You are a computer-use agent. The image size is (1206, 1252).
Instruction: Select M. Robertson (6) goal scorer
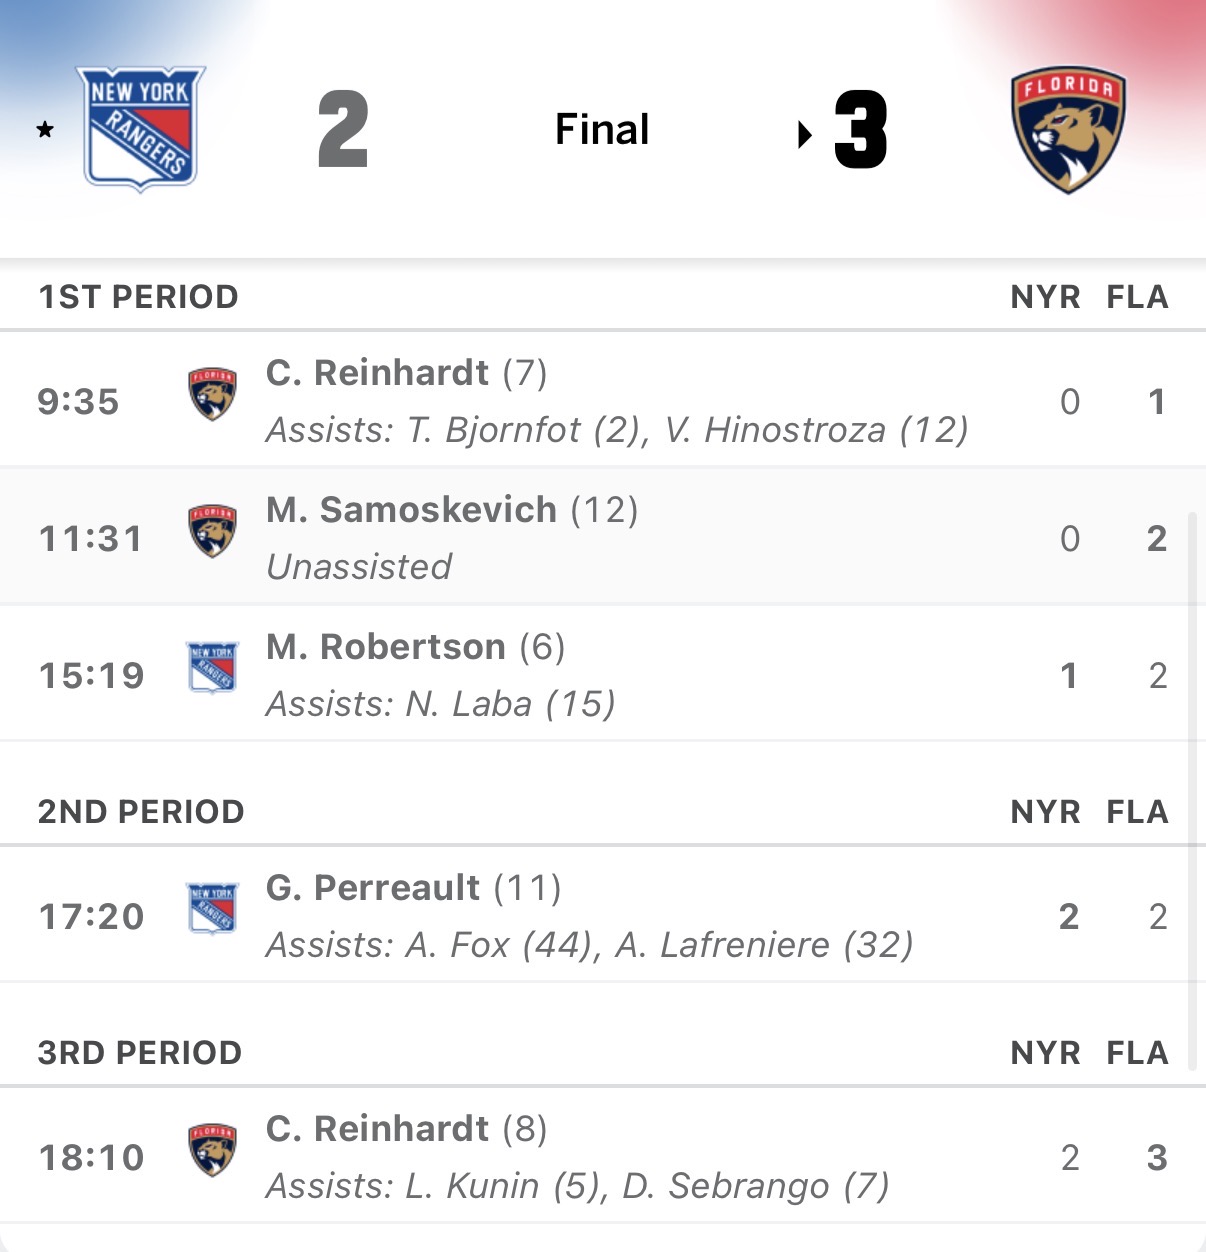(386, 647)
